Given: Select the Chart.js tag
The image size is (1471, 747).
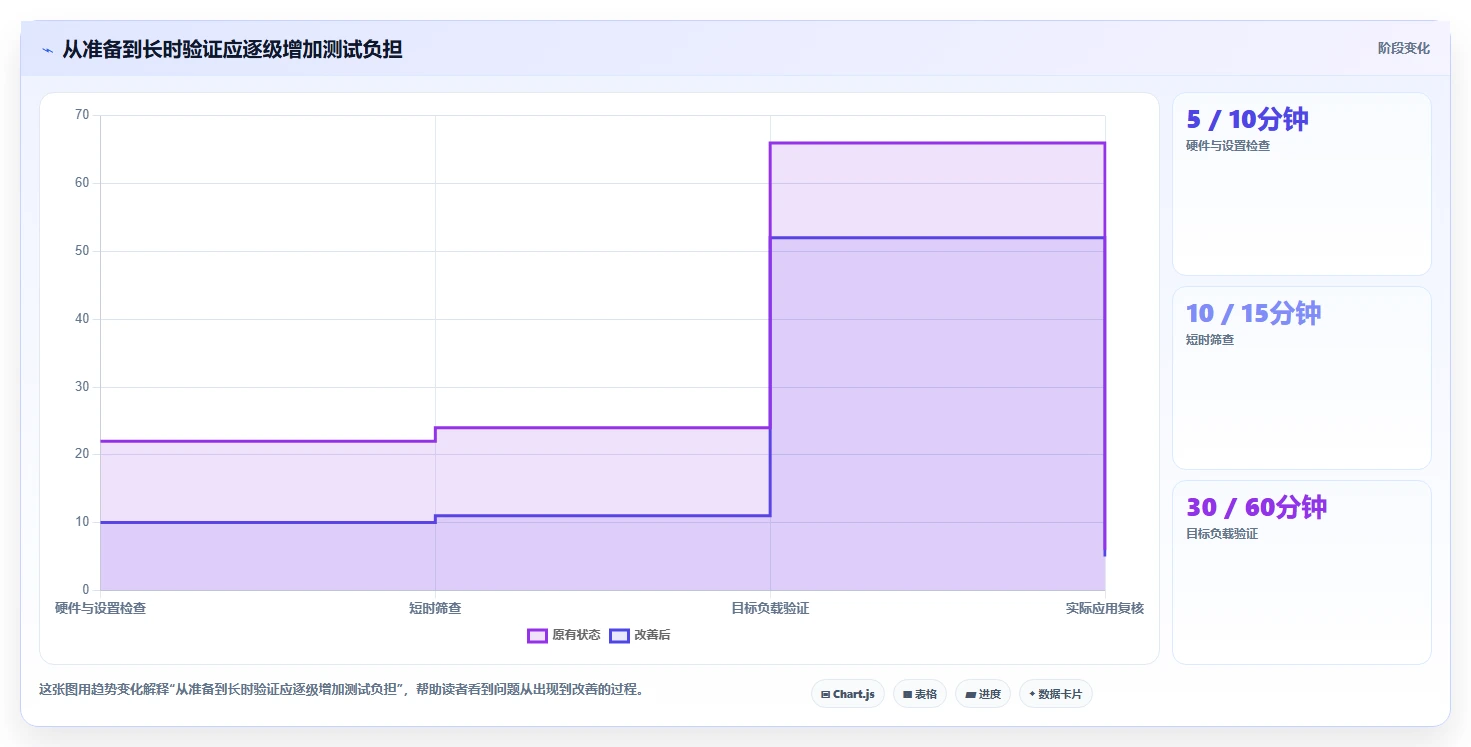Looking at the screenshot, I should (848, 694).
